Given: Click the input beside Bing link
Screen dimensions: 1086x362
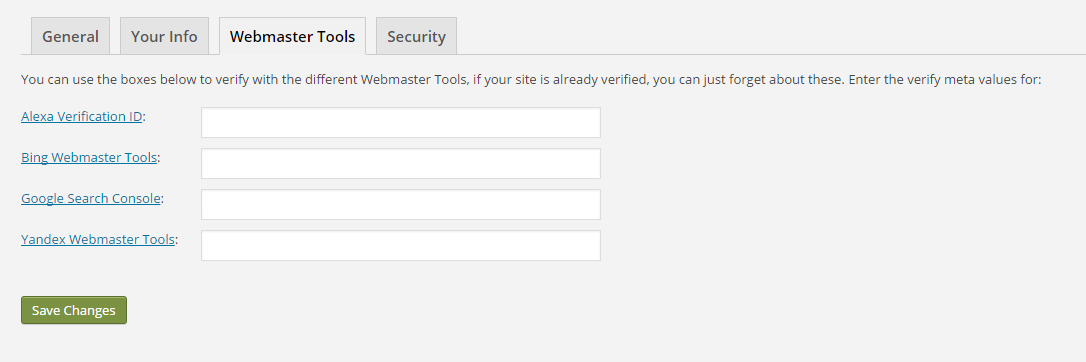Looking at the screenshot, I should click(401, 163).
